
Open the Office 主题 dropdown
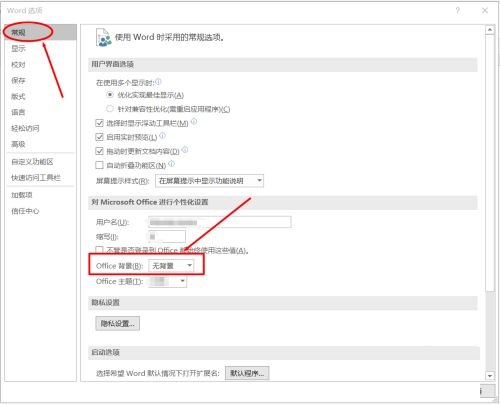pyautogui.click(x=167, y=281)
